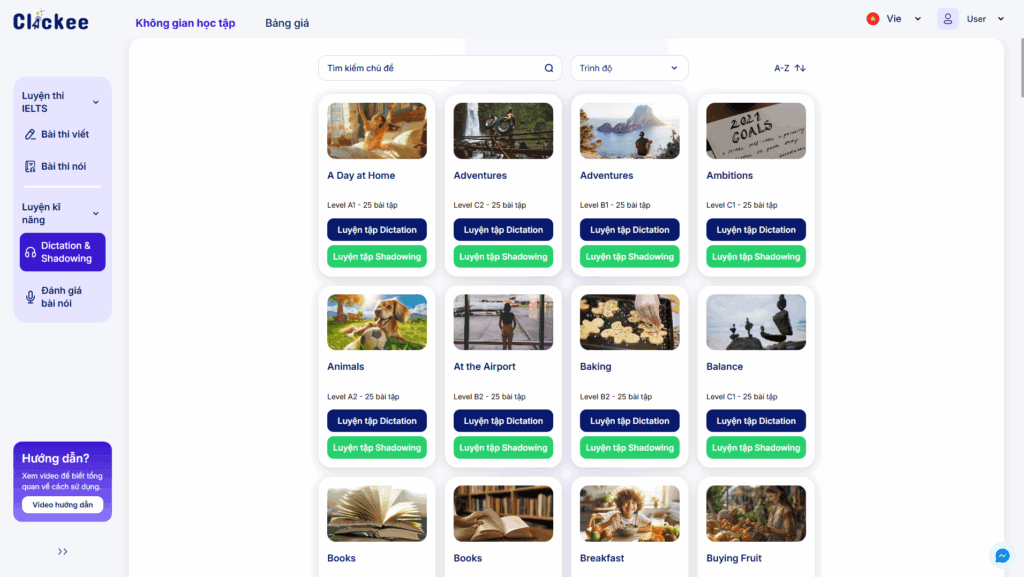Open Đánh giá bài nói in sidebar

point(61,297)
